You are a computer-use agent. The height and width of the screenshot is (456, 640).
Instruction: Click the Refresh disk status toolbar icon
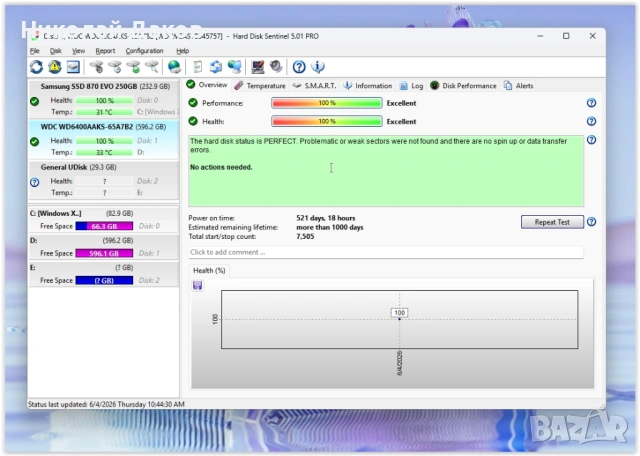click(x=36, y=67)
